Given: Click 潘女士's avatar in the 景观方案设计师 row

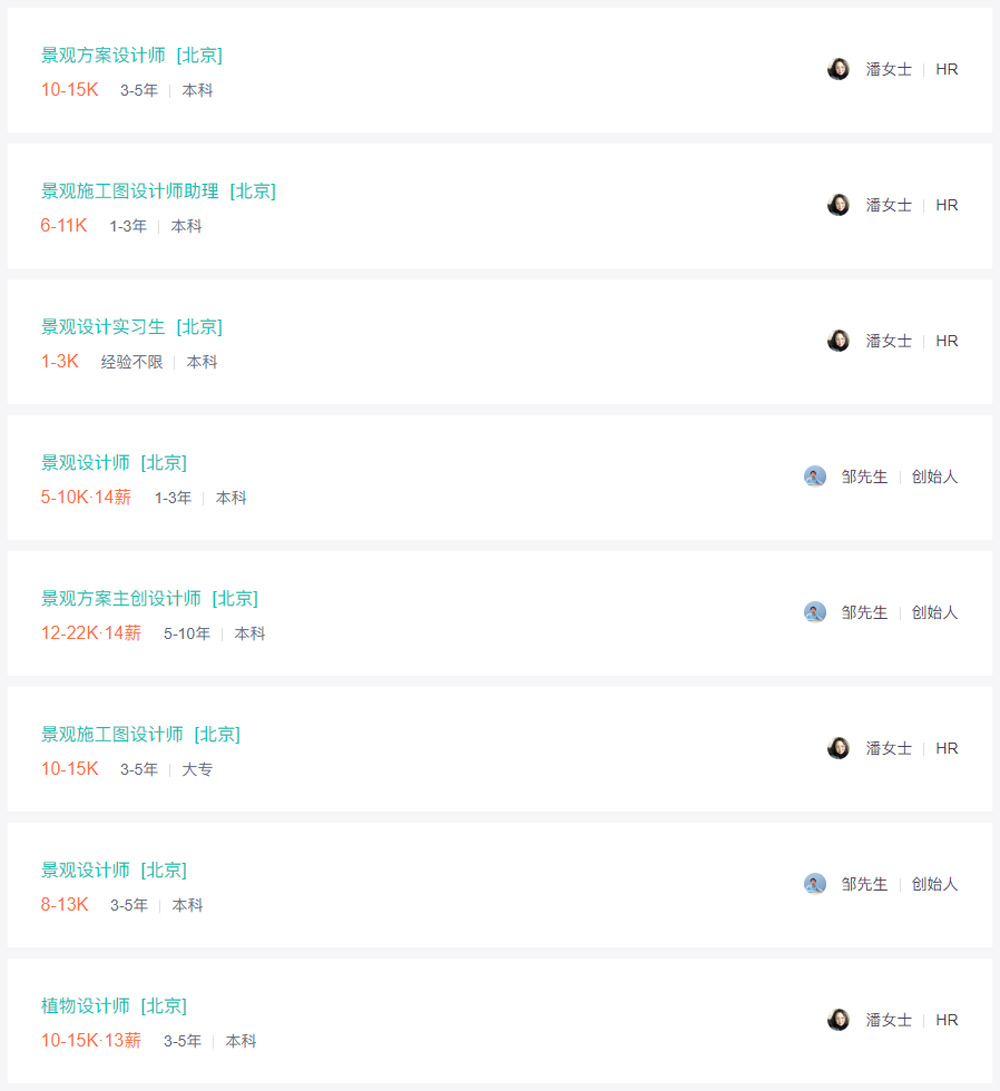Looking at the screenshot, I should pos(838,69).
